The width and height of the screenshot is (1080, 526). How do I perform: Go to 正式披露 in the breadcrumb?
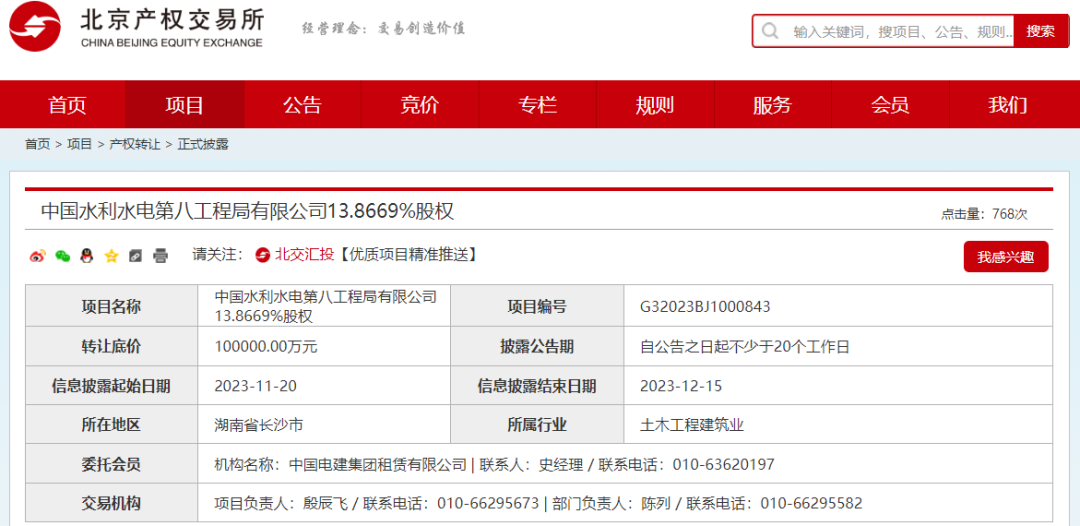pyautogui.click(x=203, y=144)
